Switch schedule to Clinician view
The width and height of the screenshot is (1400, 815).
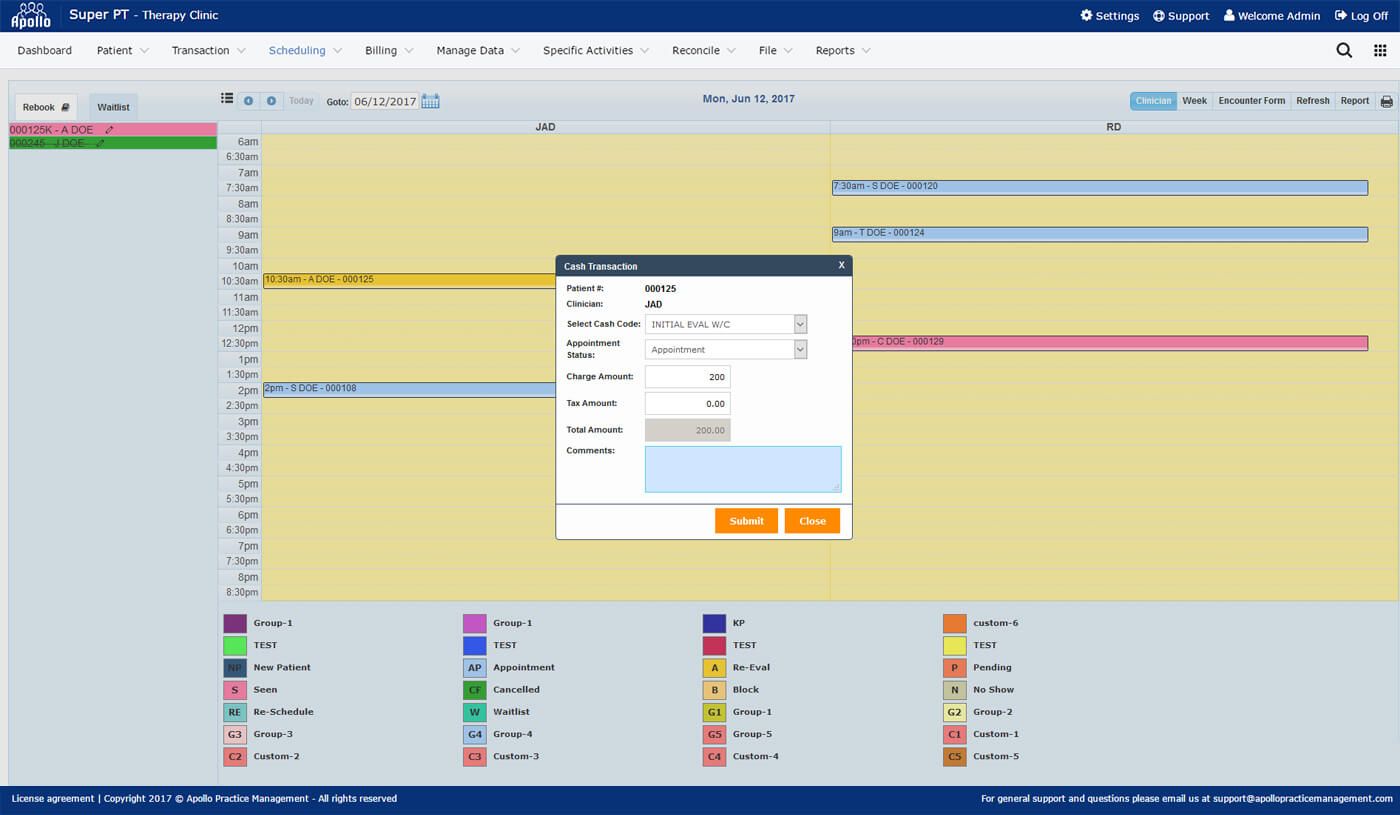(1153, 101)
